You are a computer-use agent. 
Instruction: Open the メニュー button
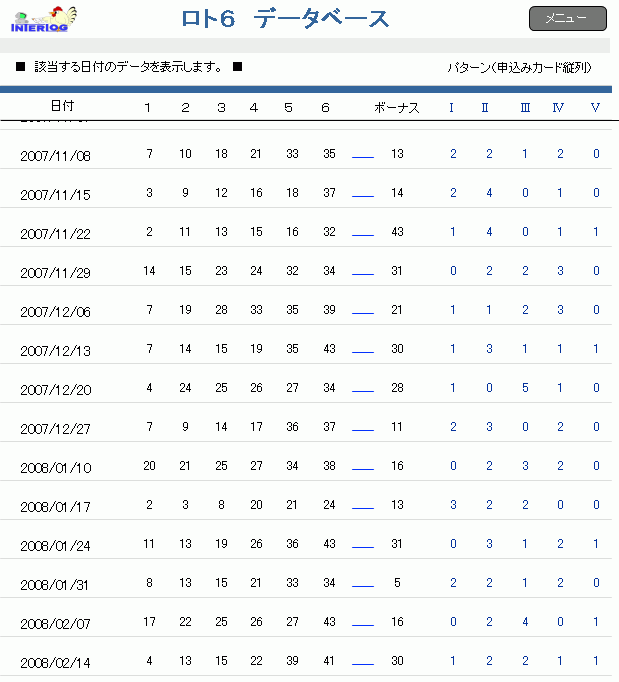coord(567,18)
